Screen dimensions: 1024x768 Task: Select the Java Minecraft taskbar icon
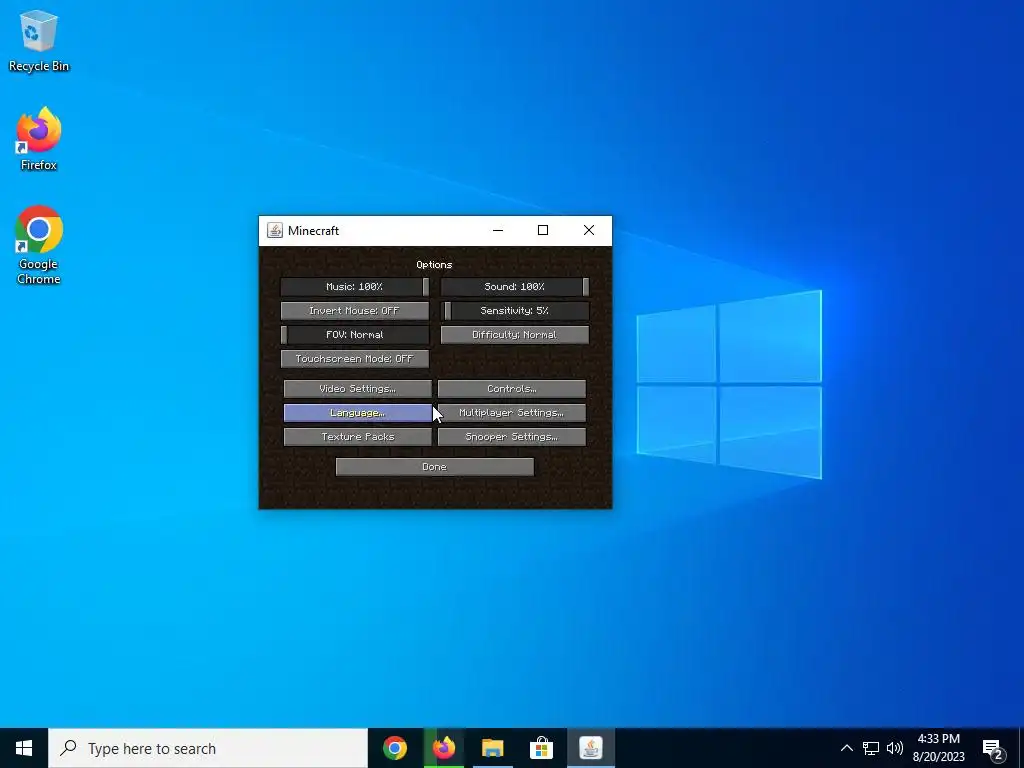(590, 748)
